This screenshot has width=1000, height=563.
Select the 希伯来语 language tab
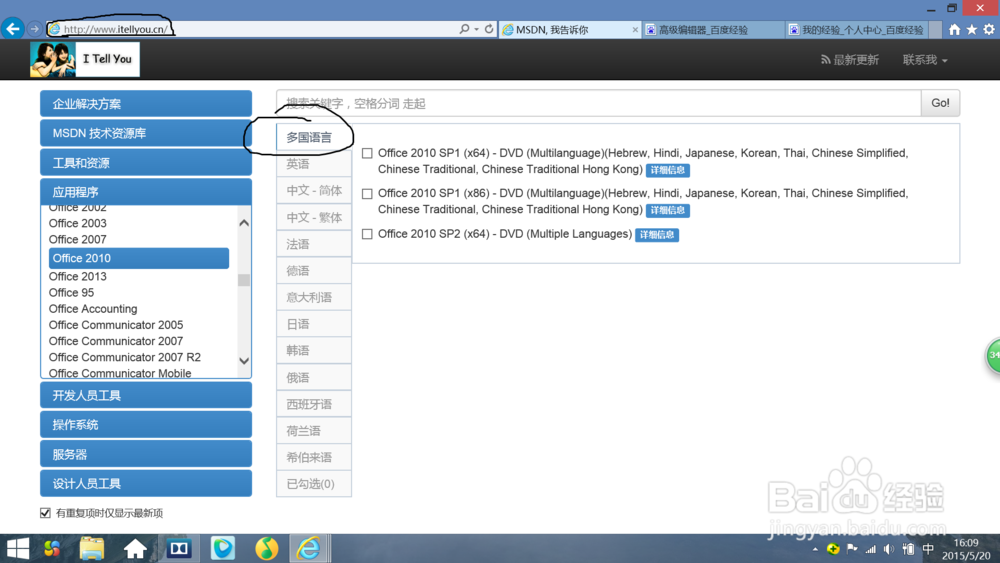(x=314, y=457)
